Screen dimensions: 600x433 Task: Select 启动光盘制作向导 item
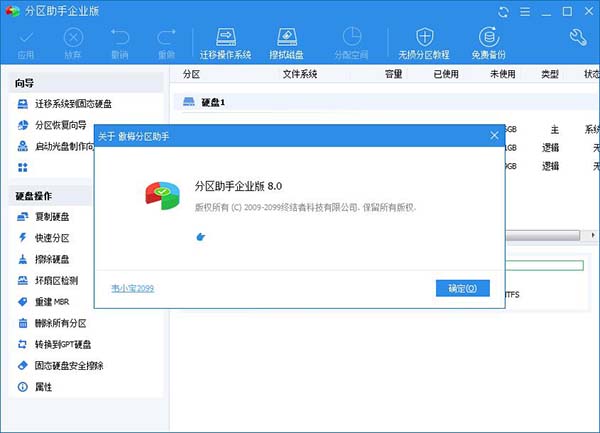coord(55,147)
